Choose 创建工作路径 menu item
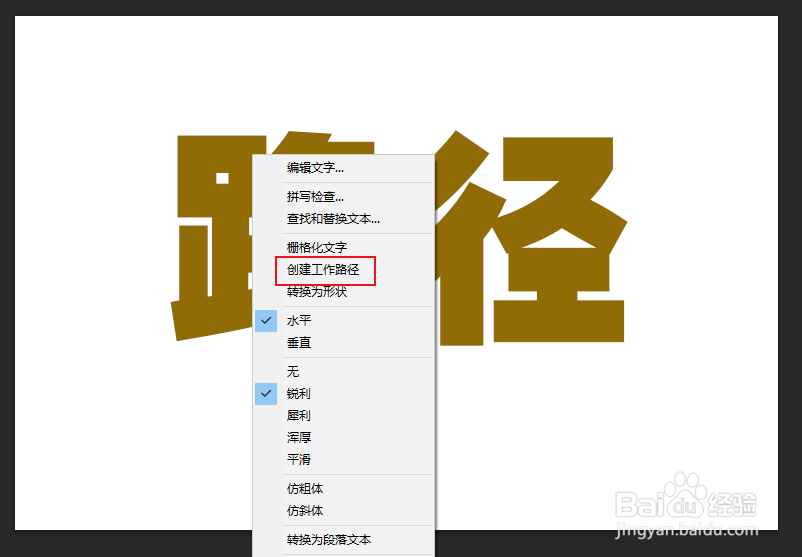The image size is (802, 557). coord(344,270)
